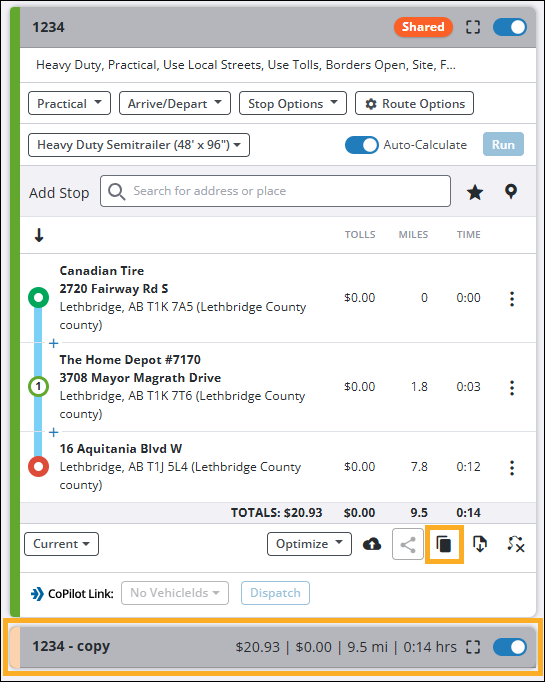545x682 pixels.
Task: Click the 16 Aquitania Blvd destination marker
Action: click(38, 467)
